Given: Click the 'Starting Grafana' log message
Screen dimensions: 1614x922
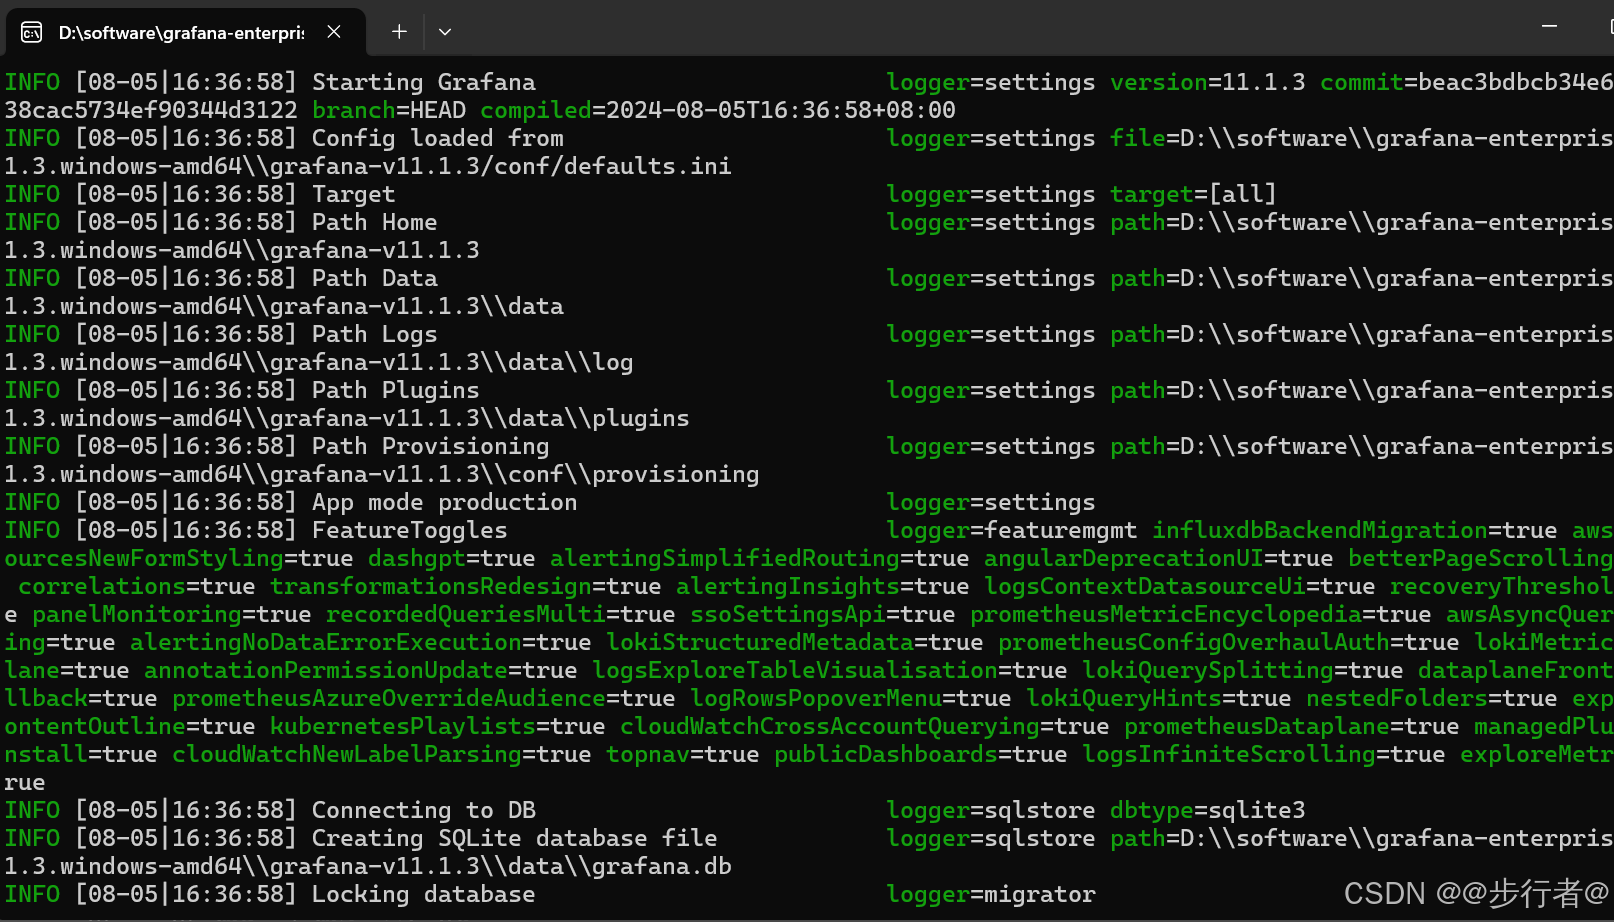Looking at the screenshot, I should tap(424, 82).
